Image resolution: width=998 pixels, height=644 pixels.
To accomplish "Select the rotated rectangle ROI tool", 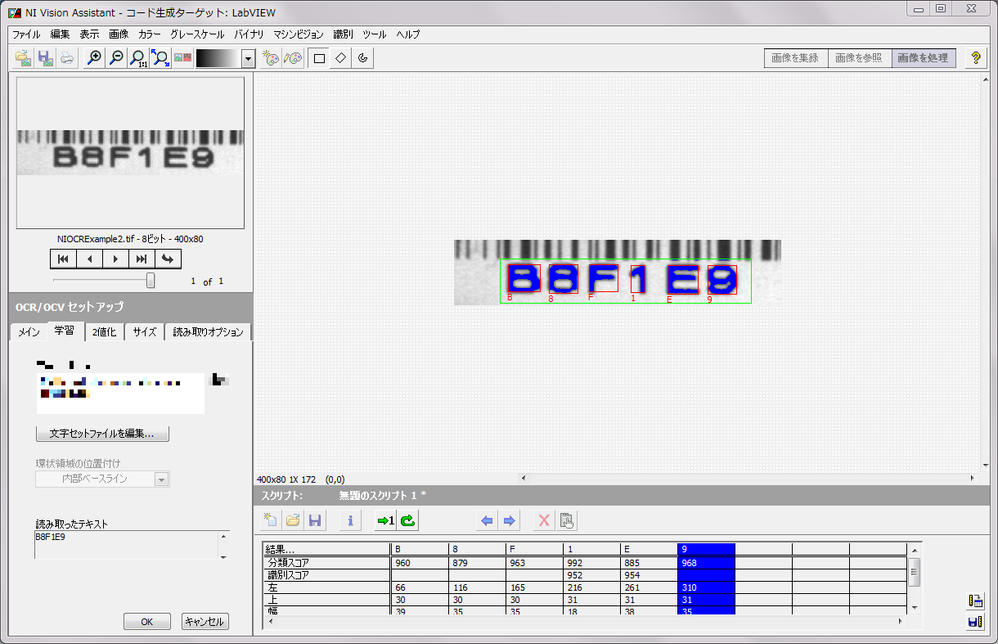I will click(341, 58).
